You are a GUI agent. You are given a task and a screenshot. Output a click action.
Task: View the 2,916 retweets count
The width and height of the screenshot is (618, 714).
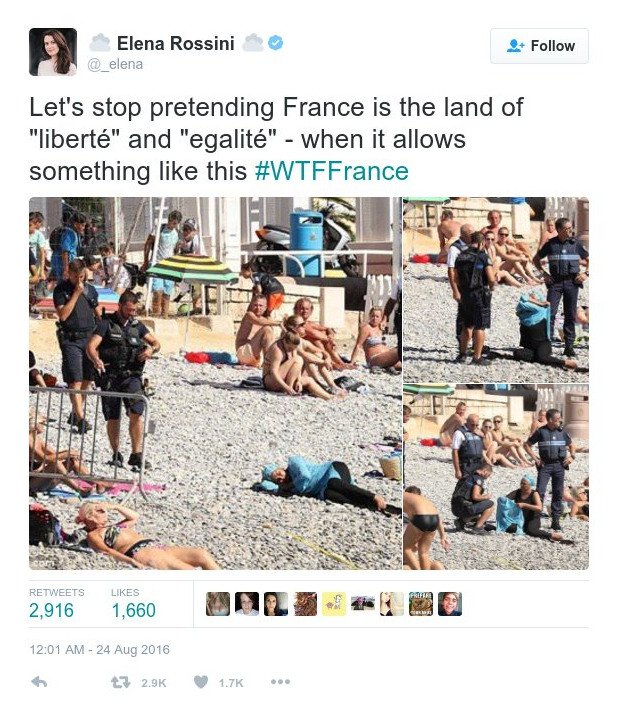click(x=51, y=610)
